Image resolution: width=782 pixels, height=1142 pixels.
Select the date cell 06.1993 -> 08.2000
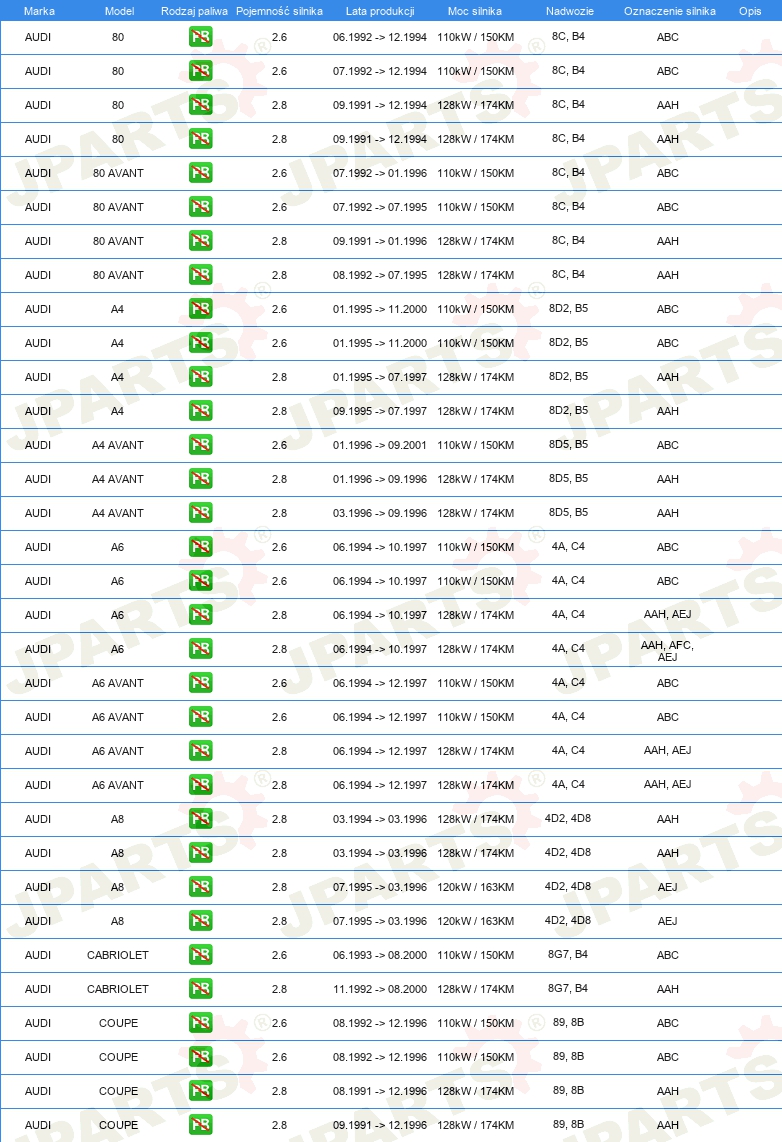pyautogui.click(x=380, y=955)
